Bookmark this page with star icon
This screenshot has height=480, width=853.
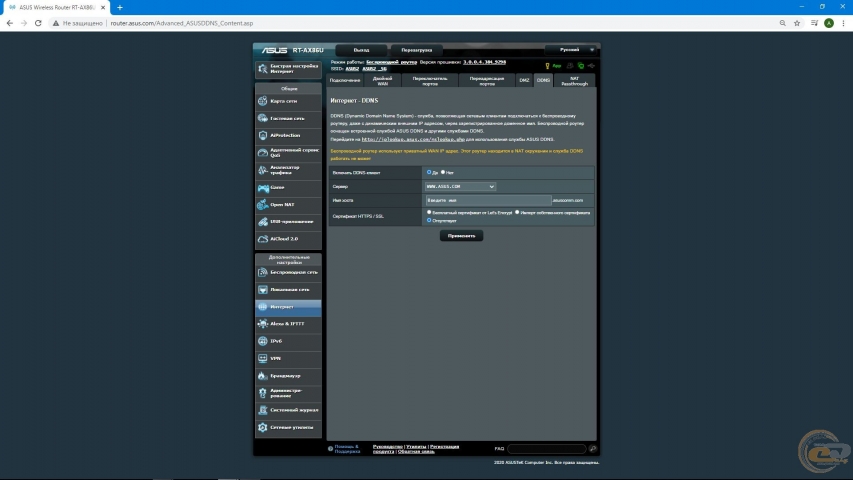[797, 23]
